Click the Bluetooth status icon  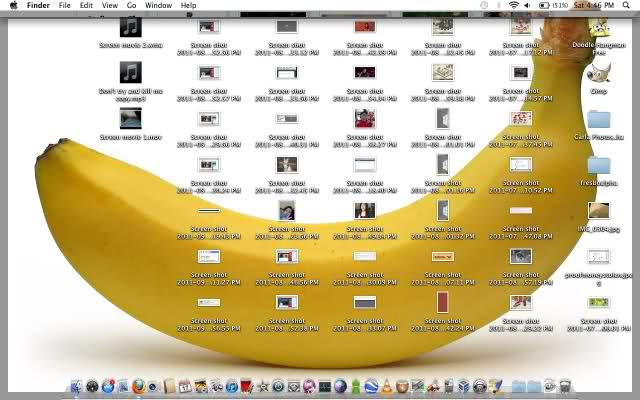pyautogui.click(x=498, y=5)
